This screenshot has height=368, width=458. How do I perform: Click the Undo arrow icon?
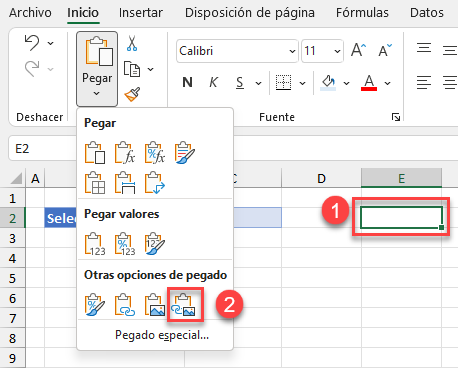coord(32,43)
